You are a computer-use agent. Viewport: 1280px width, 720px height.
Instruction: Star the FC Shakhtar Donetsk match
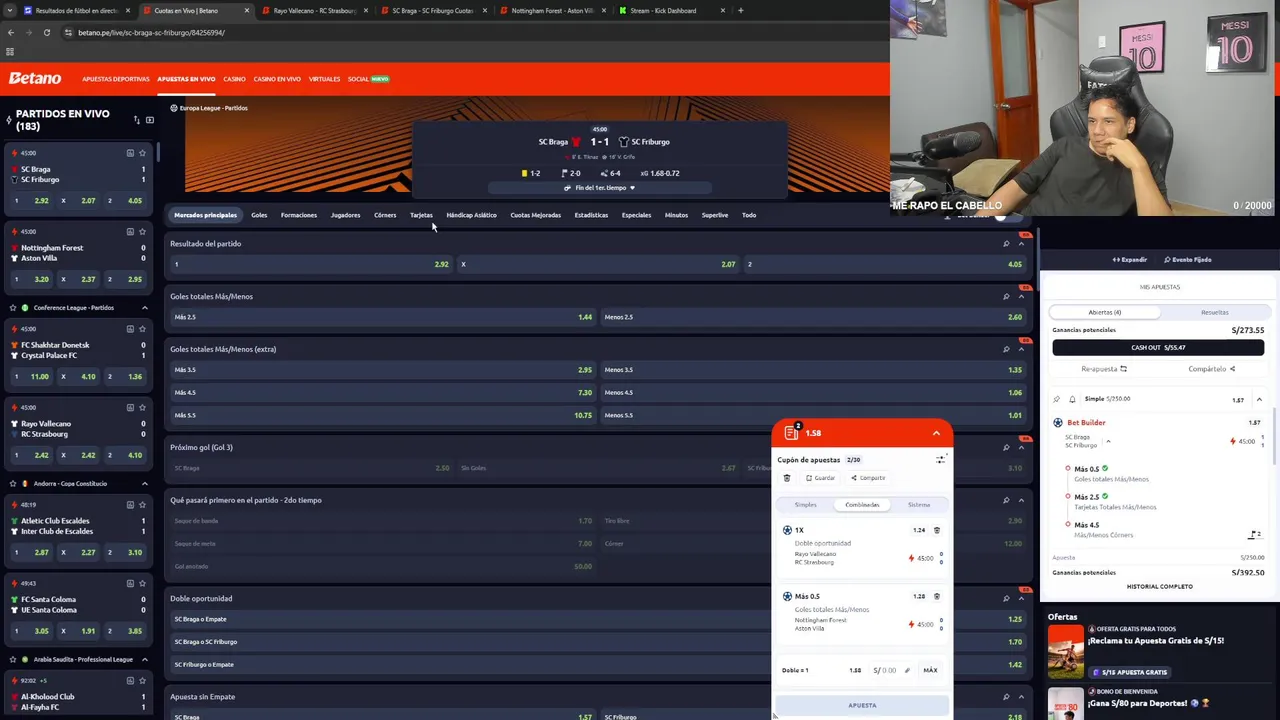(x=143, y=329)
